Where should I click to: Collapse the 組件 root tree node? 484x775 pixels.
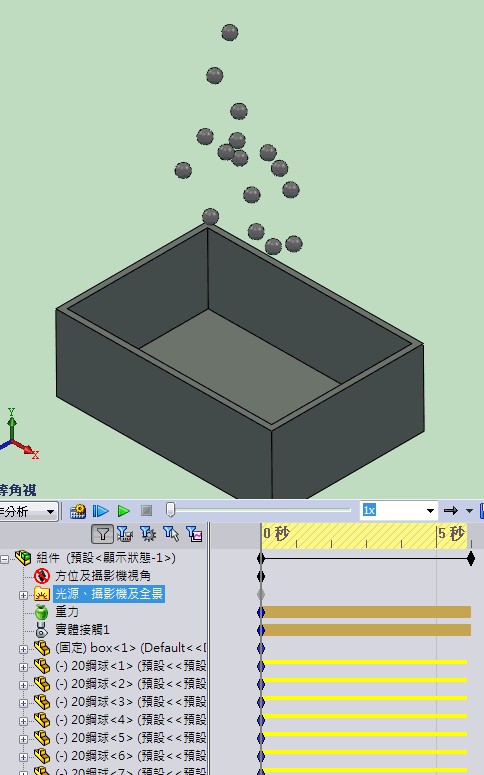point(4,559)
